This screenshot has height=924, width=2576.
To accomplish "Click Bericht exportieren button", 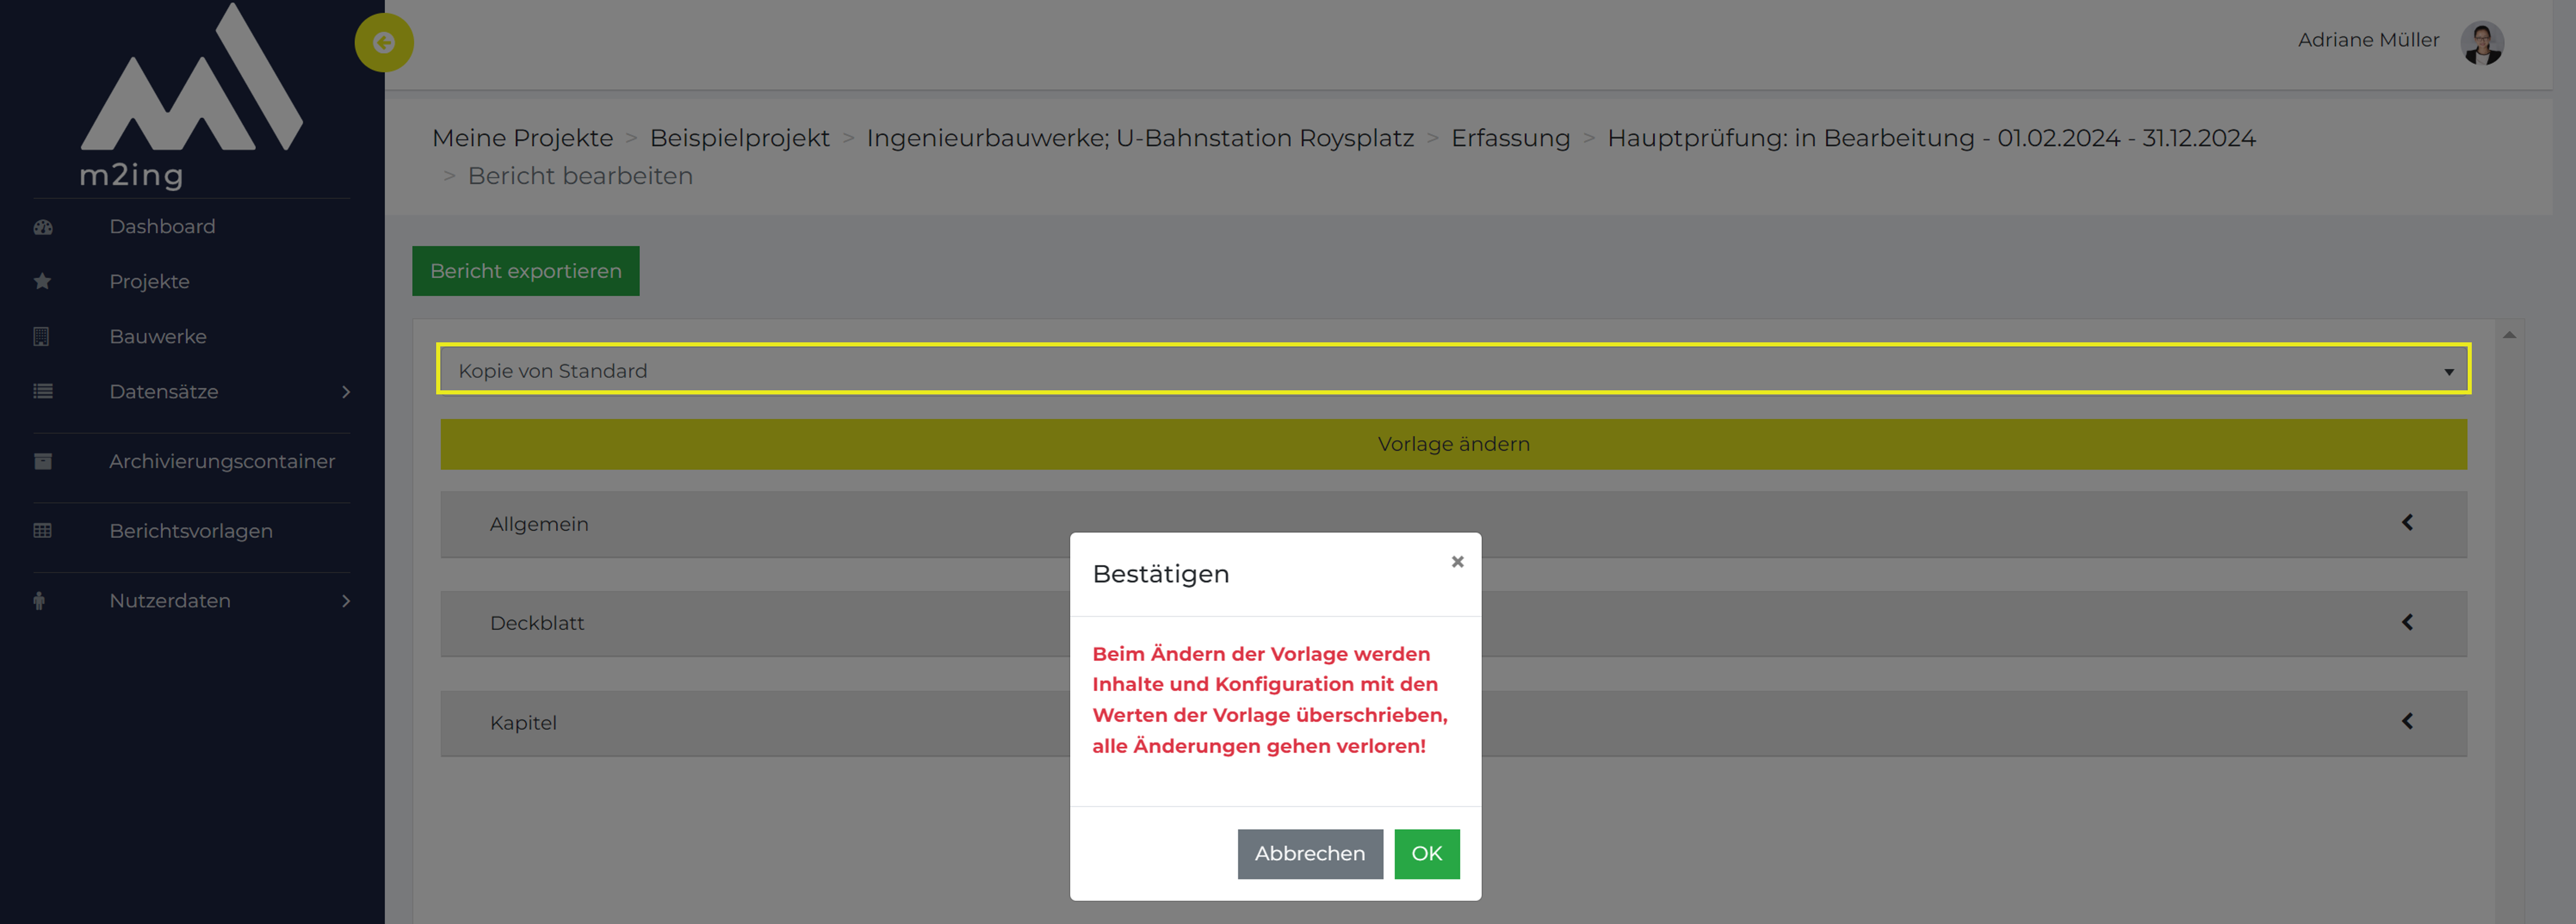I will coord(526,271).
